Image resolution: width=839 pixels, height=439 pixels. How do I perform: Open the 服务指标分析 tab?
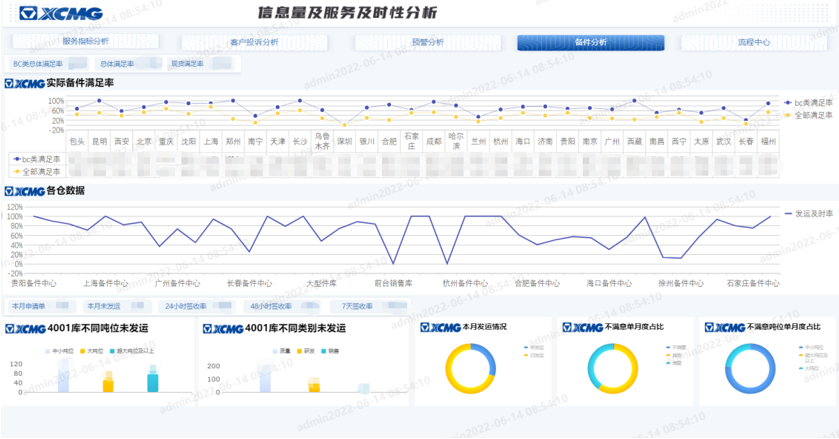coord(86,41)
